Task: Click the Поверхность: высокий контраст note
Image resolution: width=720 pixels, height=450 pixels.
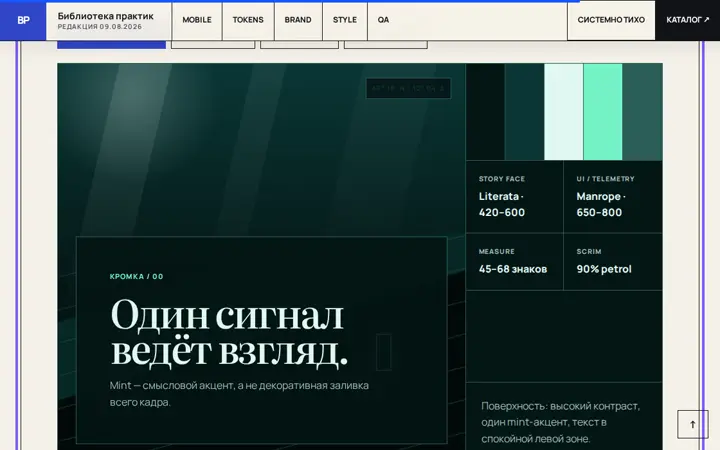Action: [x=560, y=422]
